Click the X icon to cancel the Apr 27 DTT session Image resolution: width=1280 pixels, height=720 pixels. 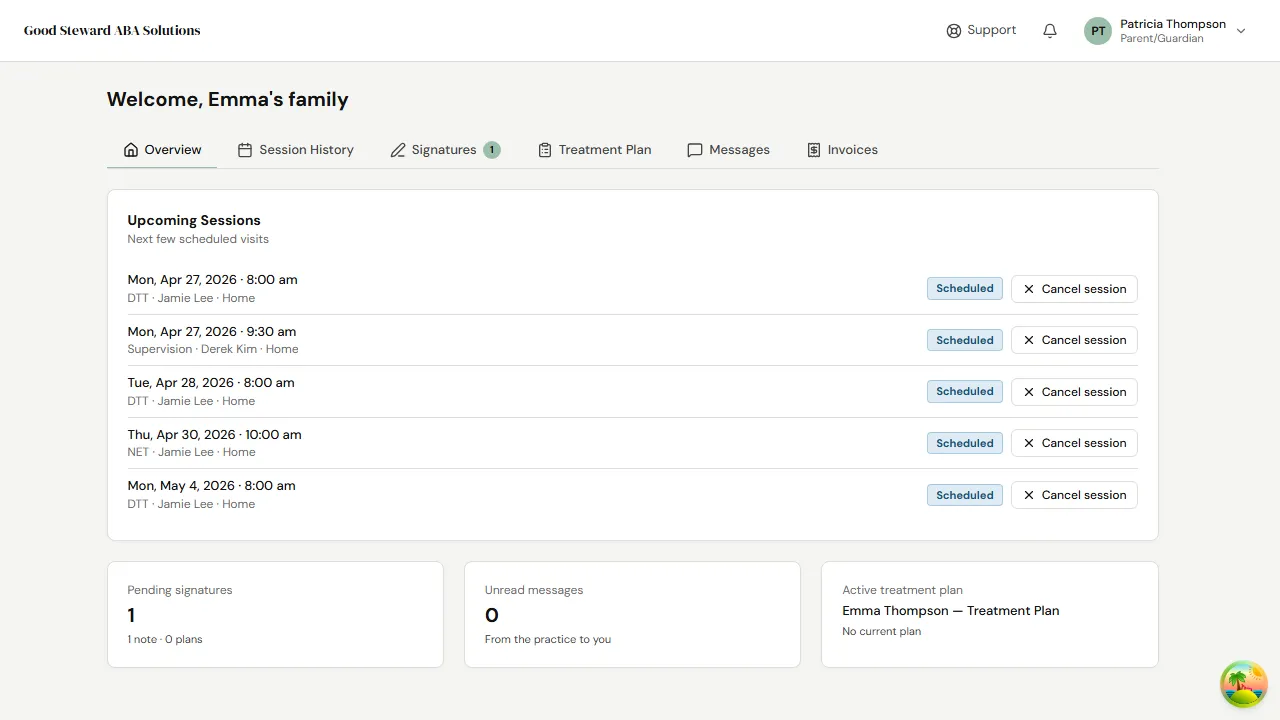[x=1029, y=289]
